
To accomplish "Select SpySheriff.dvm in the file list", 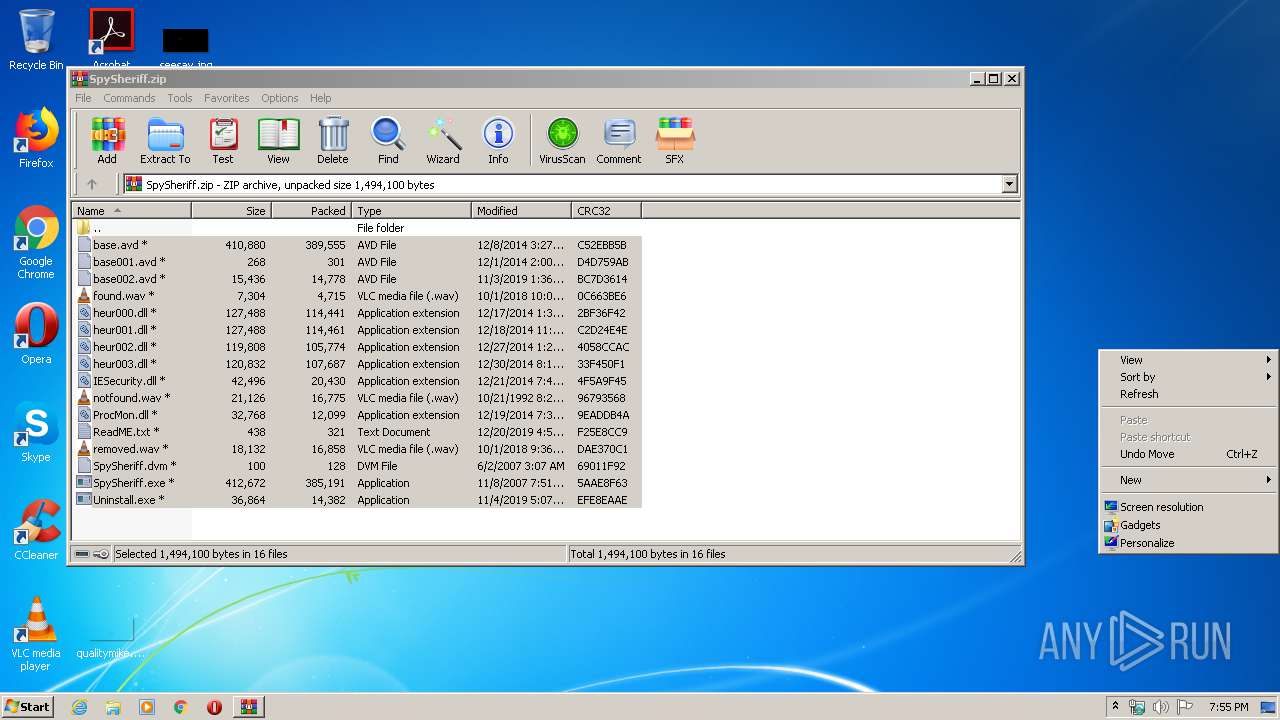I will tap(358, 466).
